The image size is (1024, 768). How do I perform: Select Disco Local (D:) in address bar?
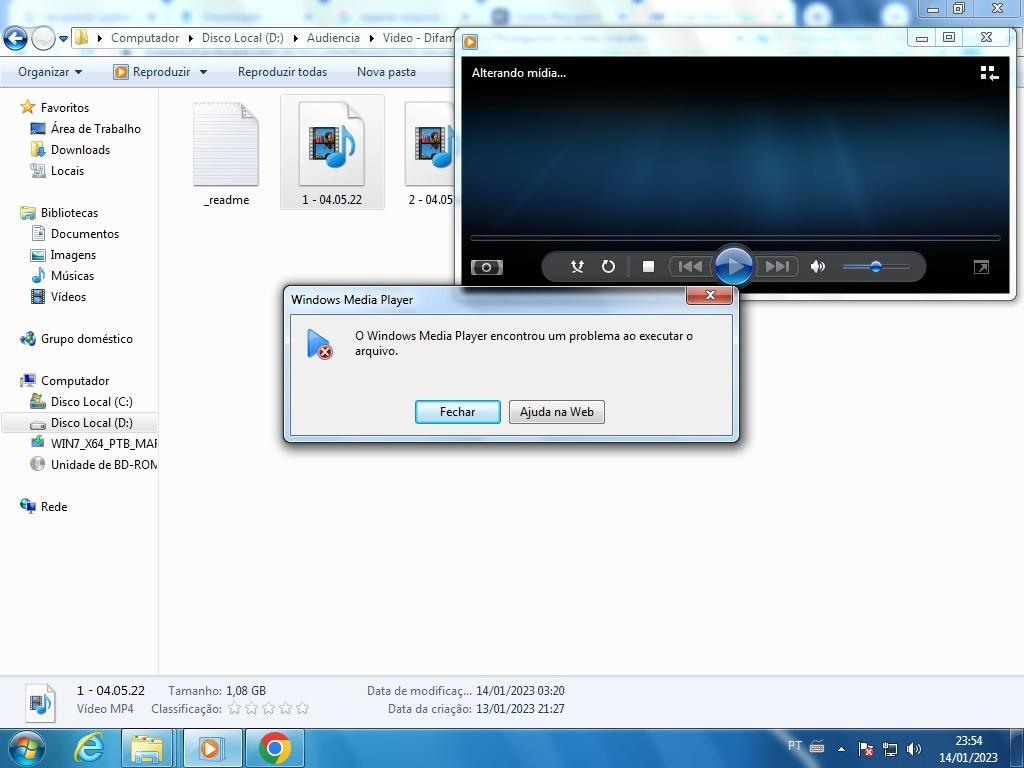coord(242,38)
